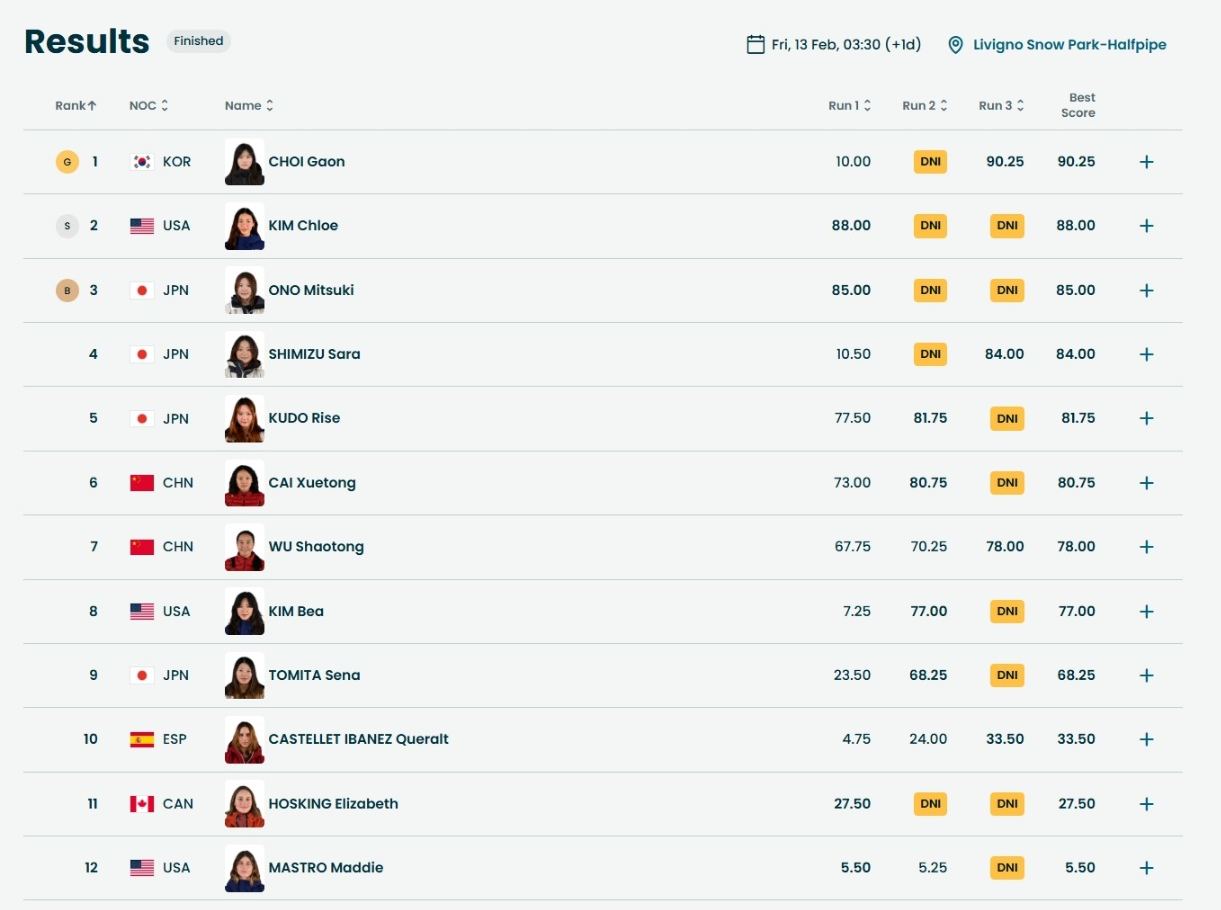Click the Finished status badge
The width and height of the screenshot is (1221, 910).
[198, 41]
